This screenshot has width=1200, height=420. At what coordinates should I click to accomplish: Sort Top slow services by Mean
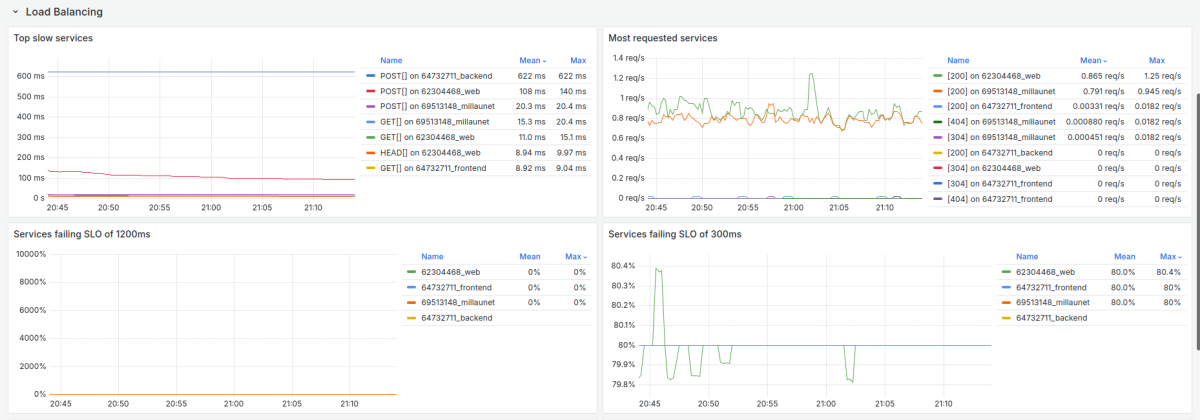point(532,60)
